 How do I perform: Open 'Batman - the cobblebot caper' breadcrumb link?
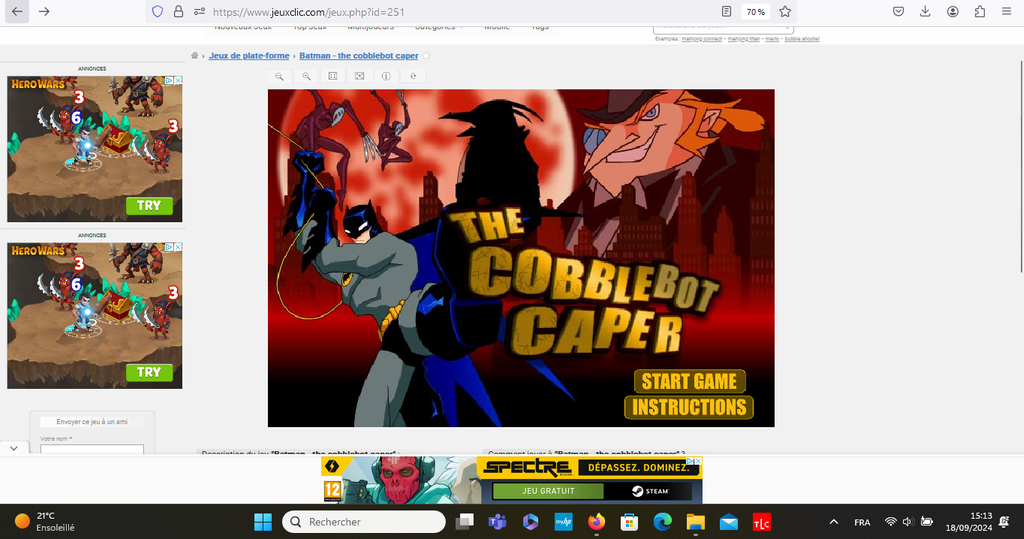click(x=359, y=56)
